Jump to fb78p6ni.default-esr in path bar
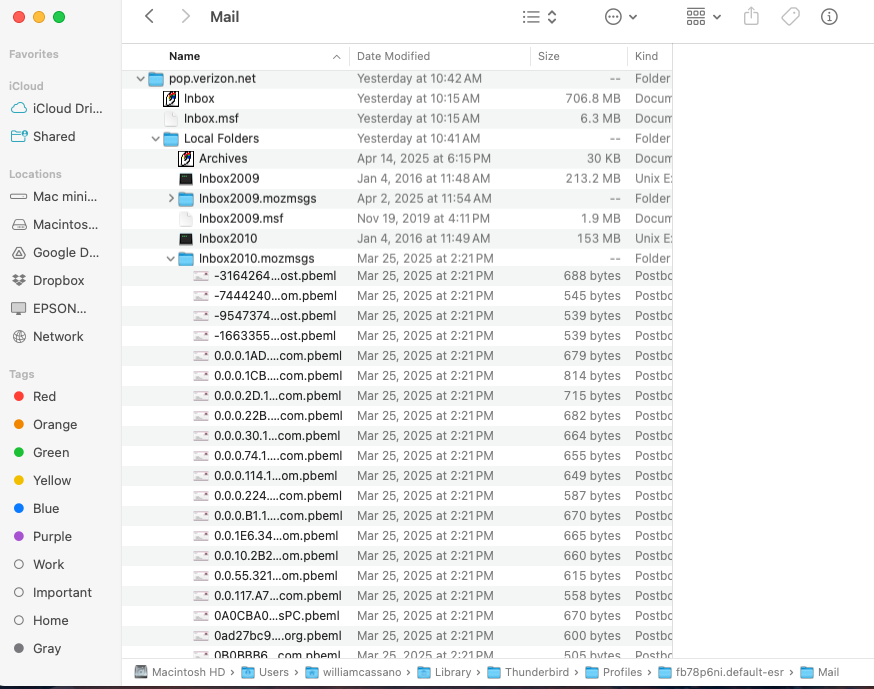 [x=721, y=672]
